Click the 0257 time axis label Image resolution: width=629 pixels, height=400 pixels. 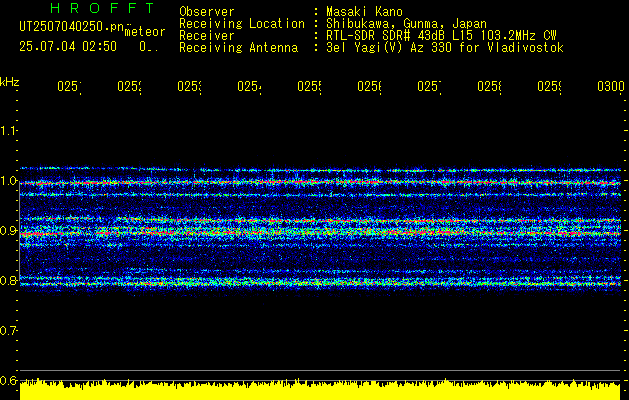point(429,87)
